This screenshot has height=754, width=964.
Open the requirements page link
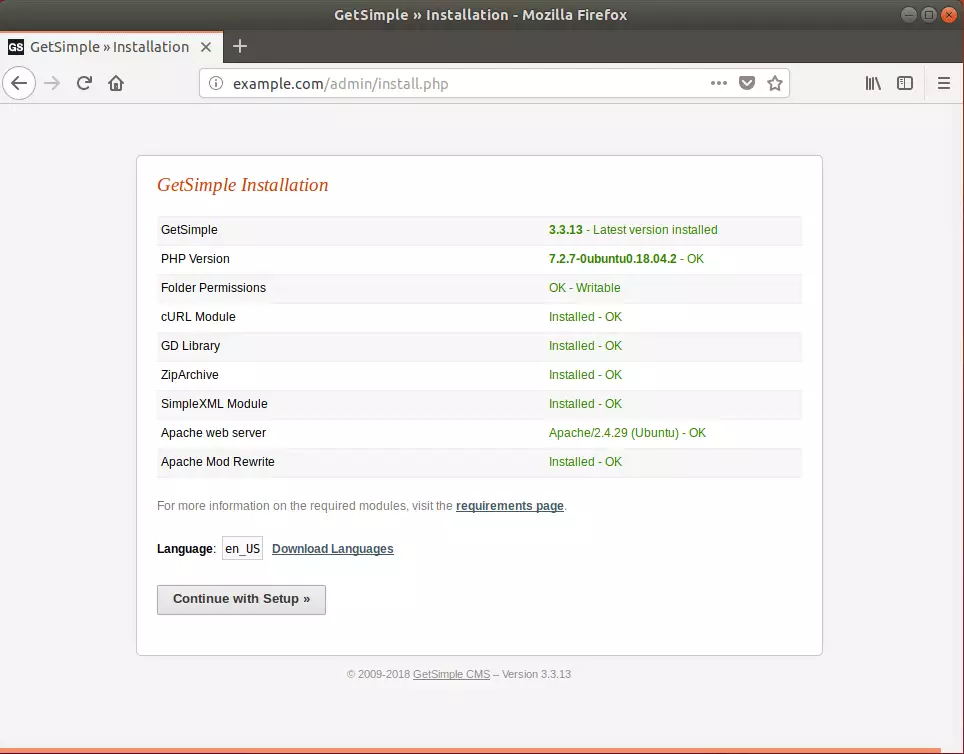(x=510, y=506)
